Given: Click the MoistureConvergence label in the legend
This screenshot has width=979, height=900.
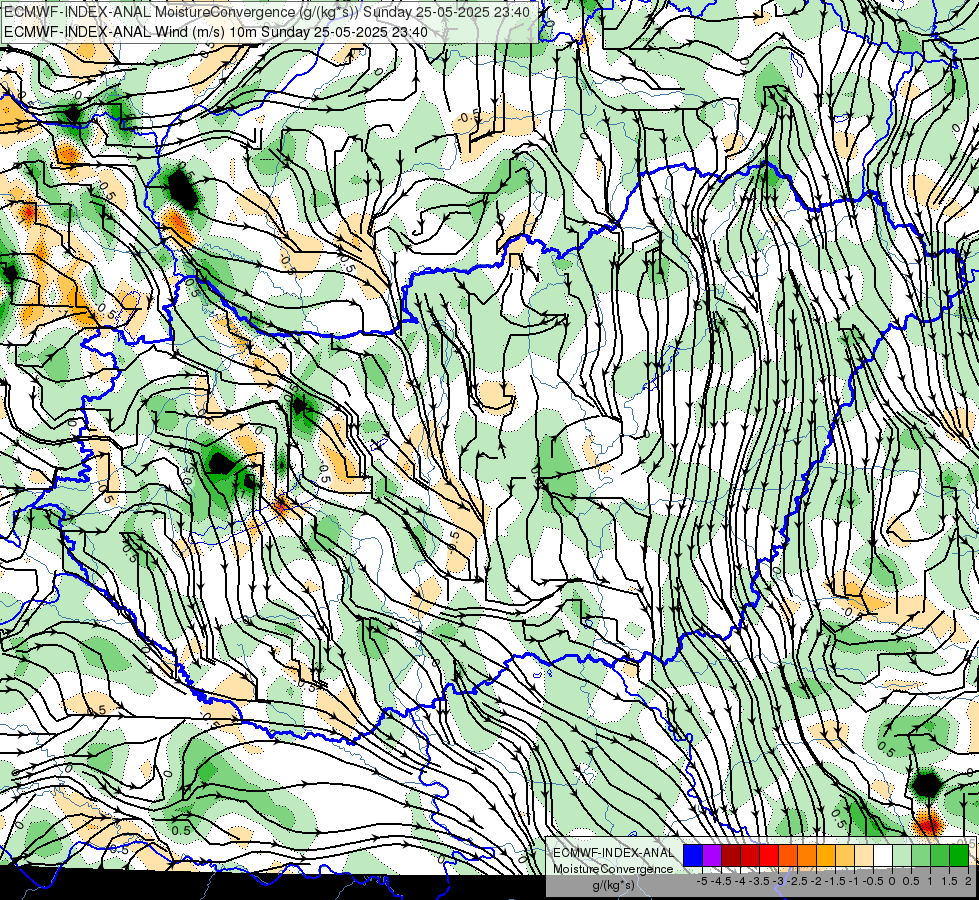Looking at the screenshot, I should [613, 869].
